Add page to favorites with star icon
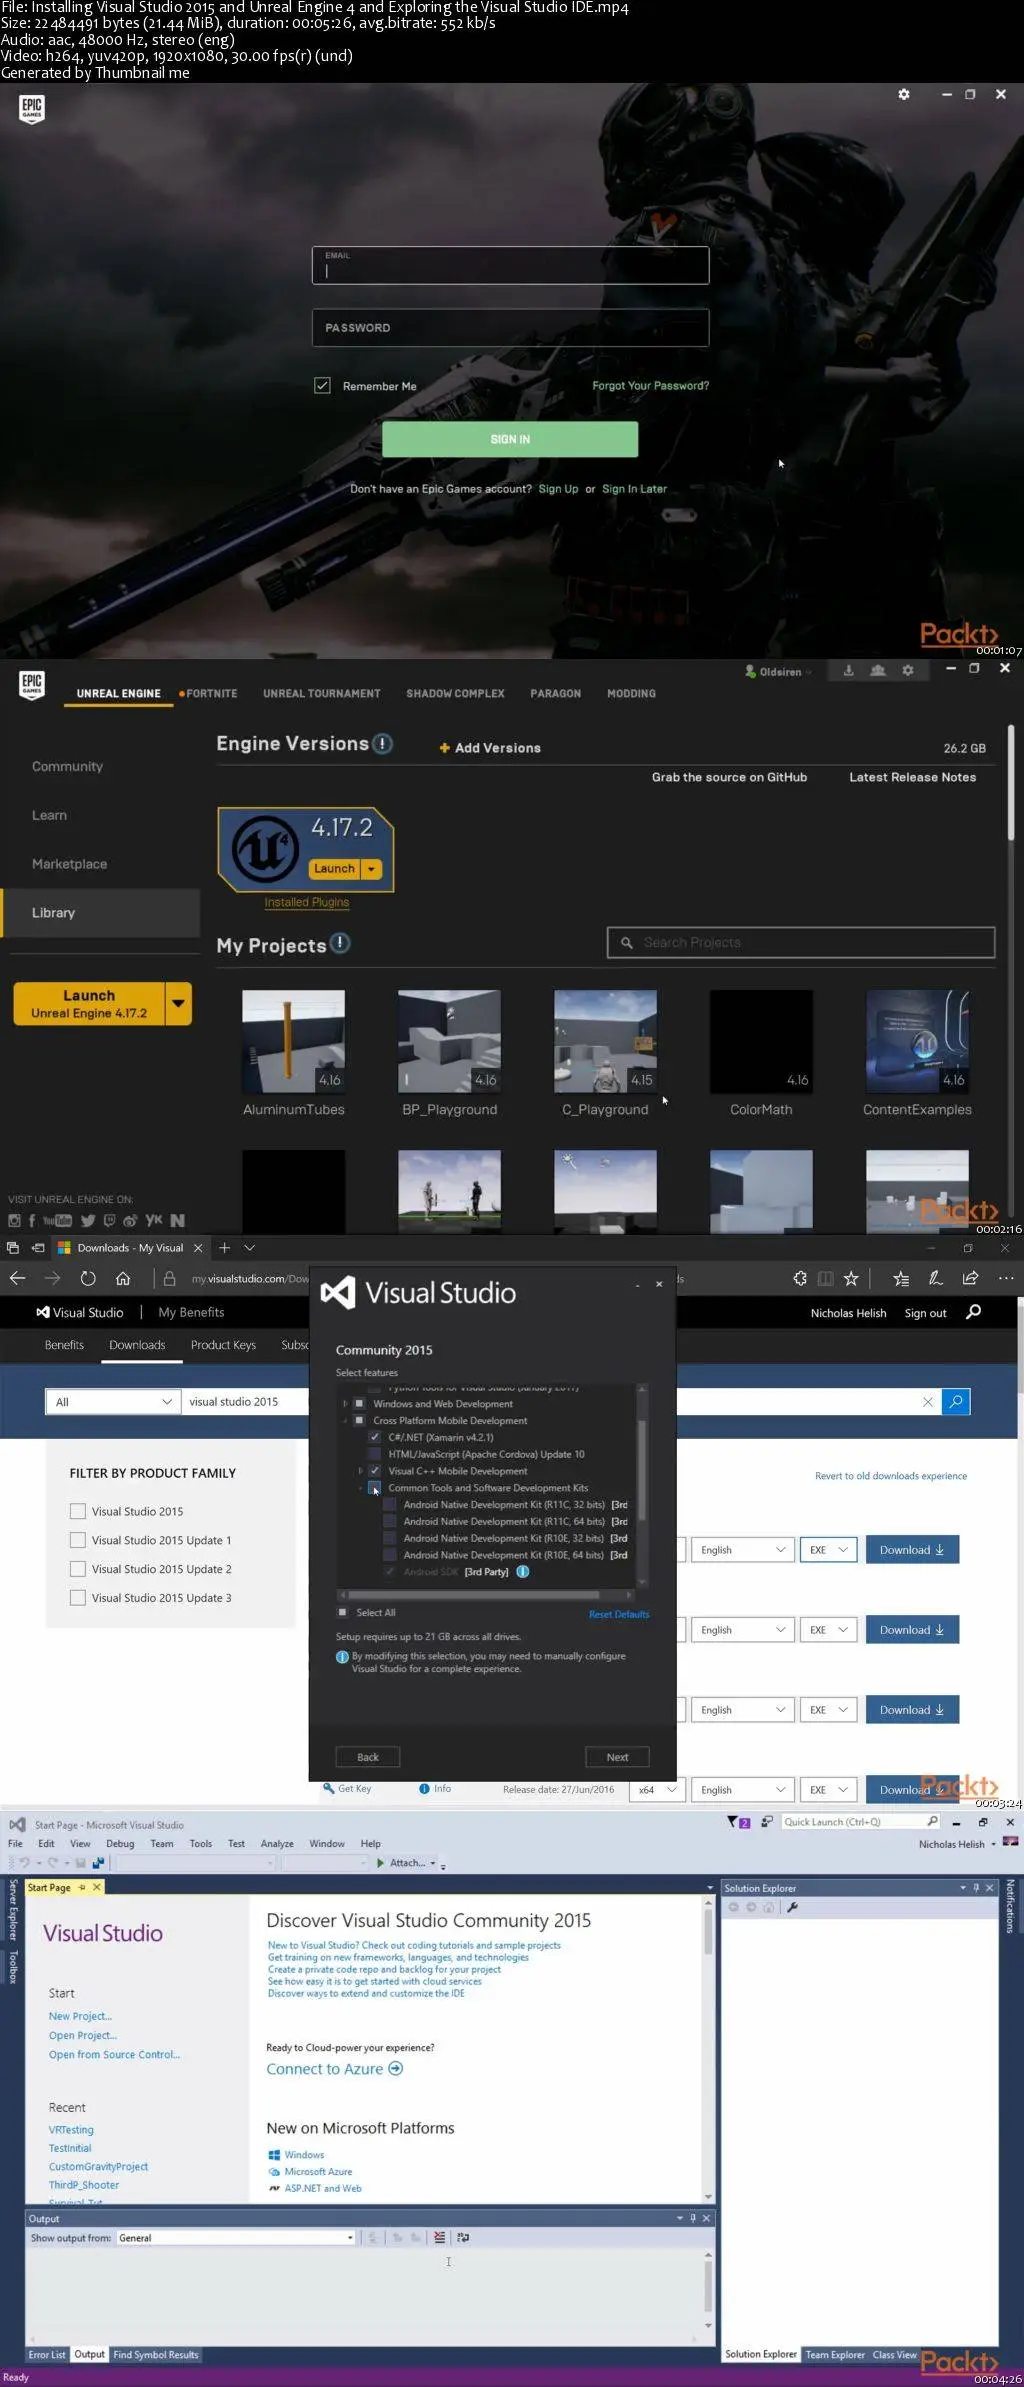Screen dimensions: 1024x2387 851,1278
